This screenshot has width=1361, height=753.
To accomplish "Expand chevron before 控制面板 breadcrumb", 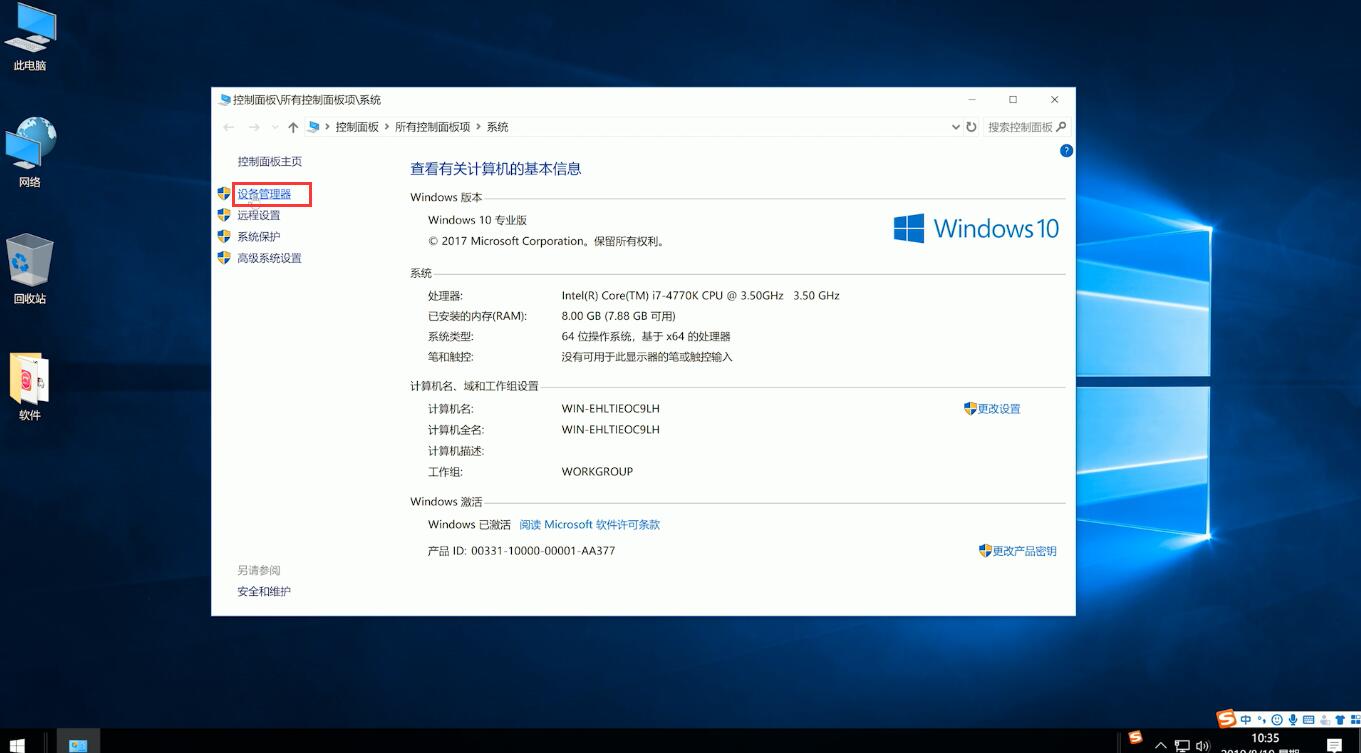I will (x=328, y=127).
